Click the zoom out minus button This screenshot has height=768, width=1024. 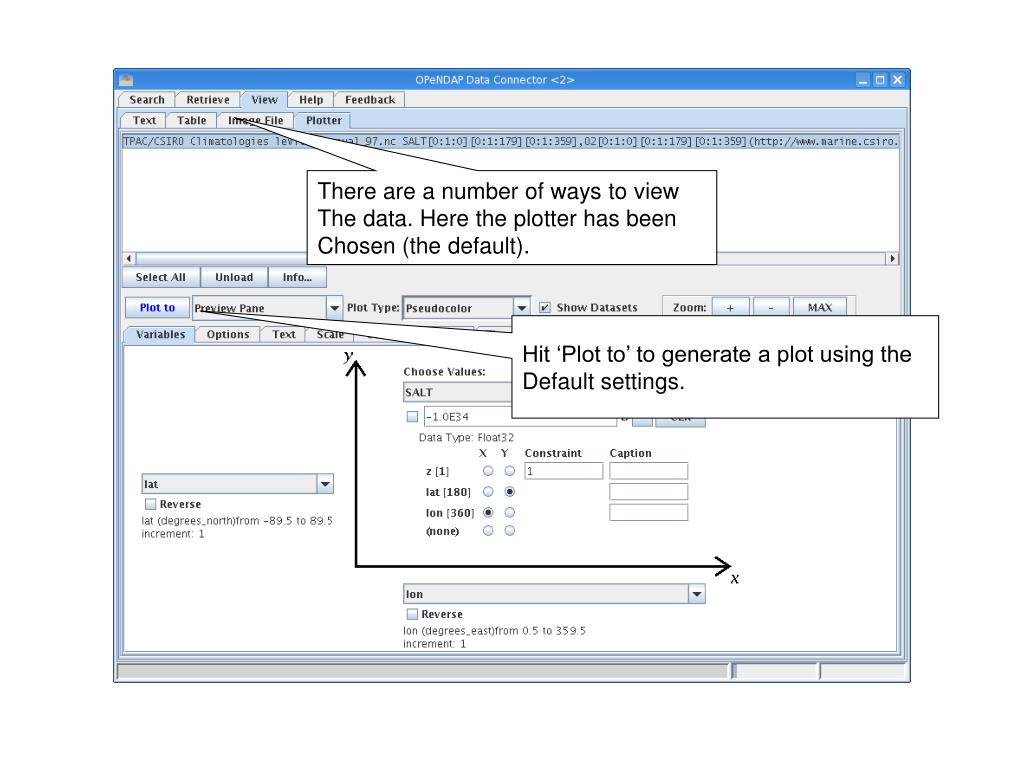coord(771,308)
